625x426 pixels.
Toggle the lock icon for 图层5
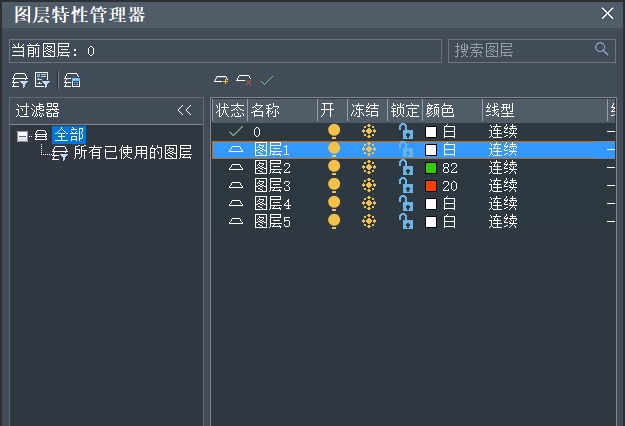click(x=405, y=222)
